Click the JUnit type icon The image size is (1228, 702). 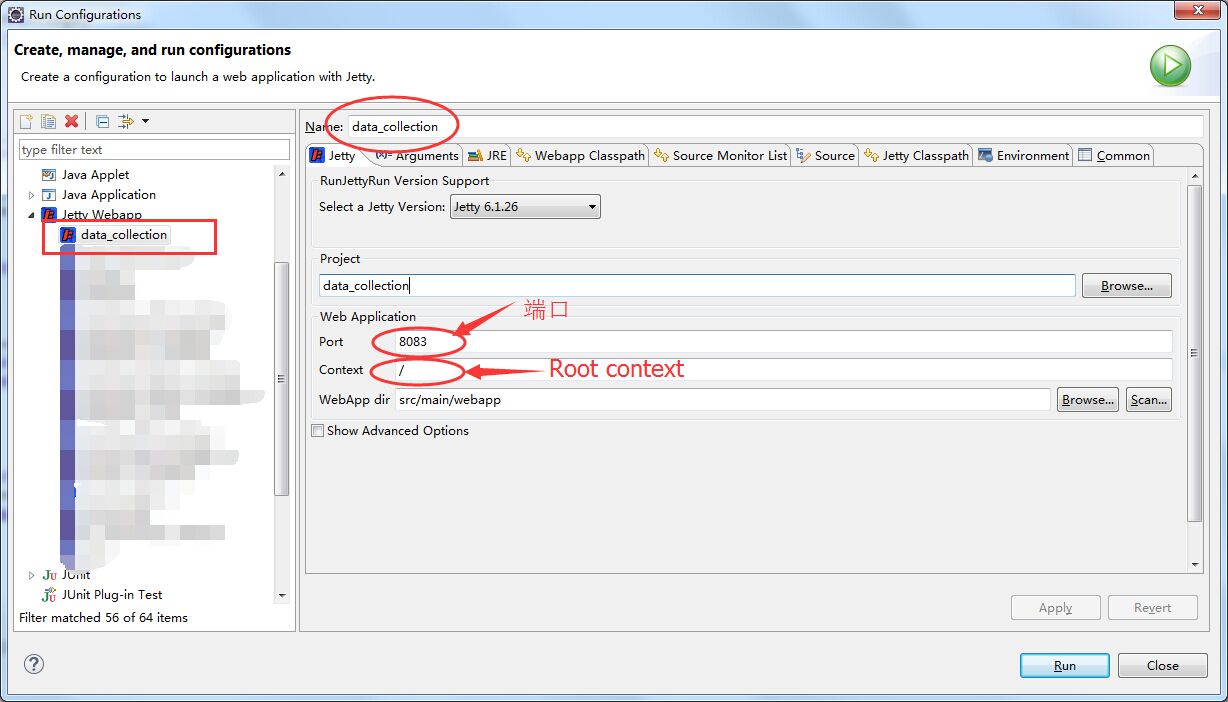coord(50,575)
